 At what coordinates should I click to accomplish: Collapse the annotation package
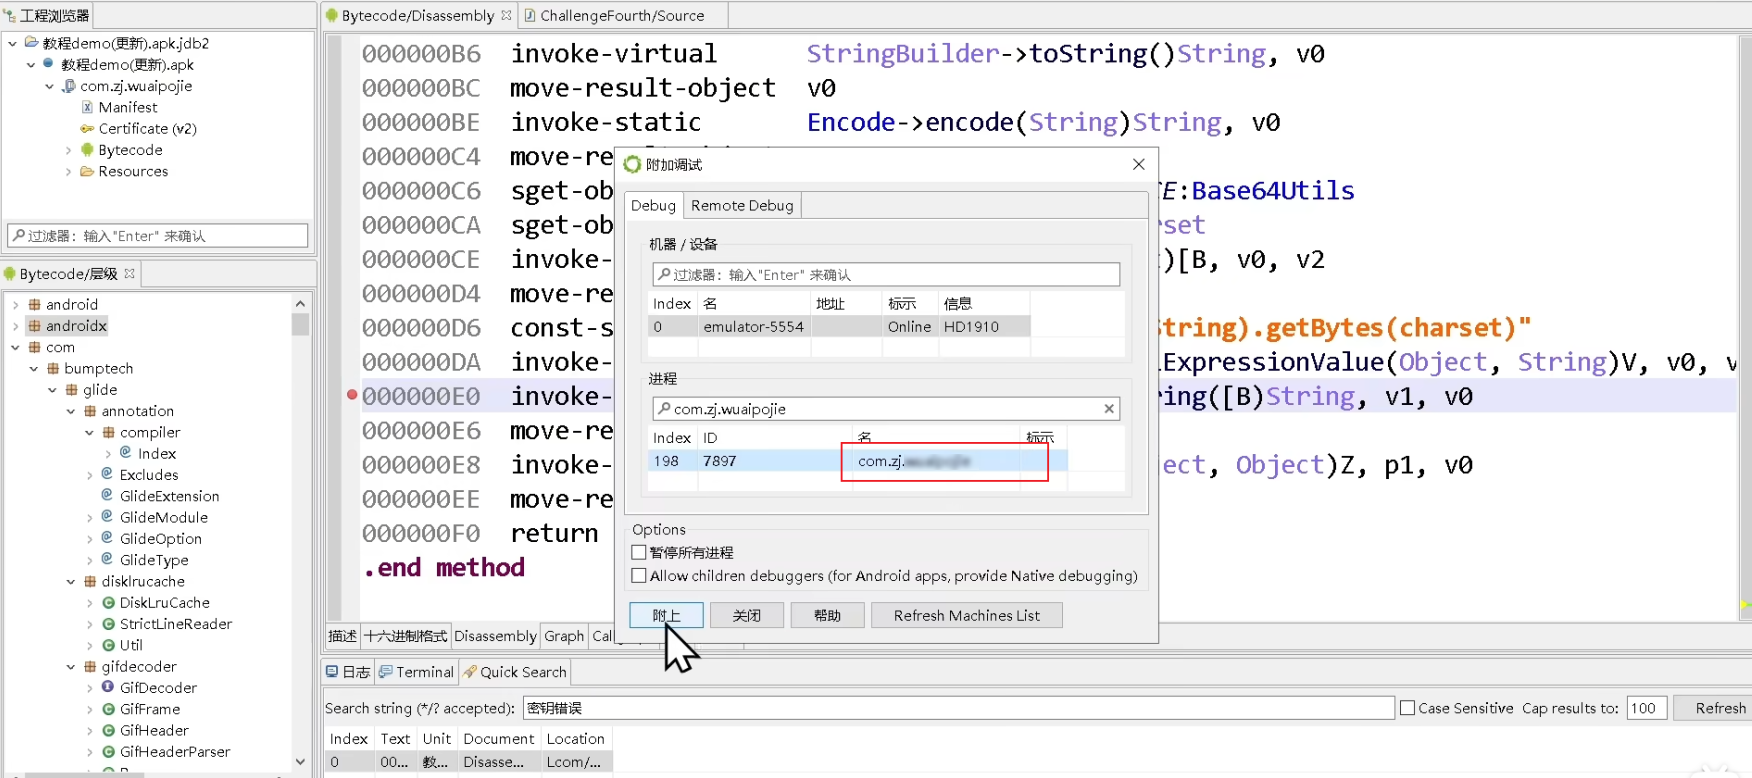click(71, 411)
